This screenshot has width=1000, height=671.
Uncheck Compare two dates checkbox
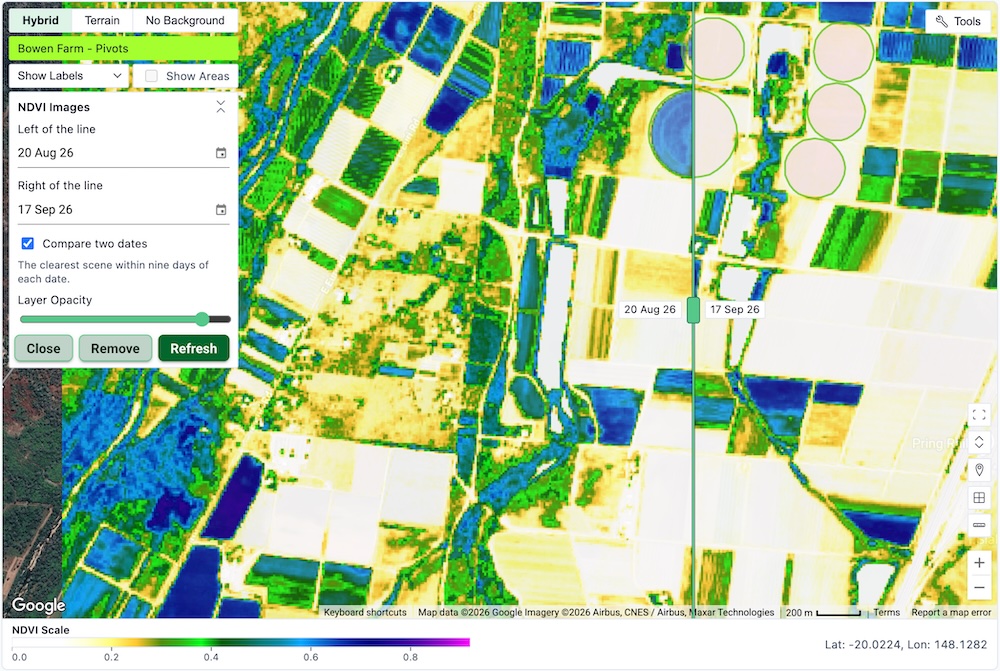27,244
